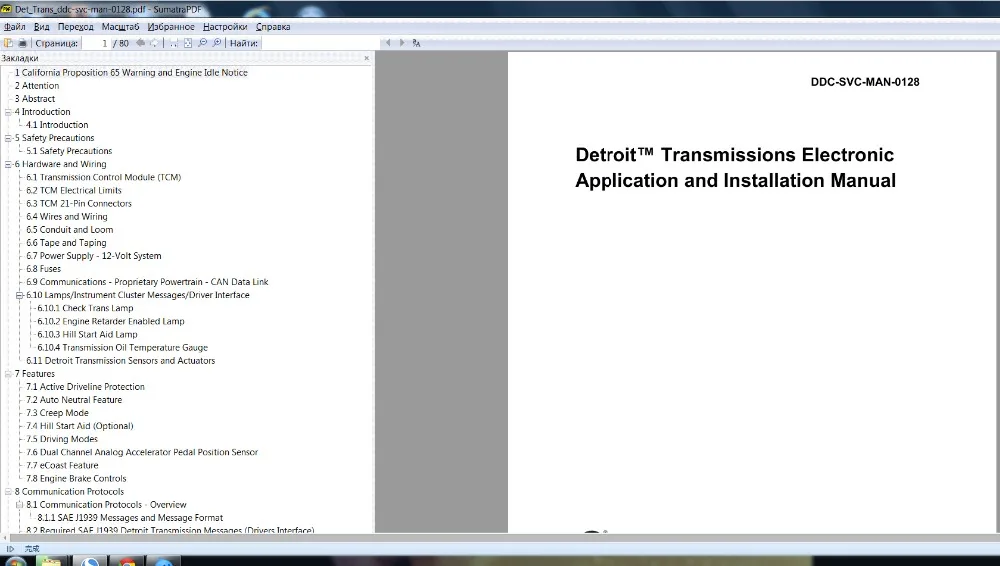Select the 2 Attention bookmark

[36, 86]
